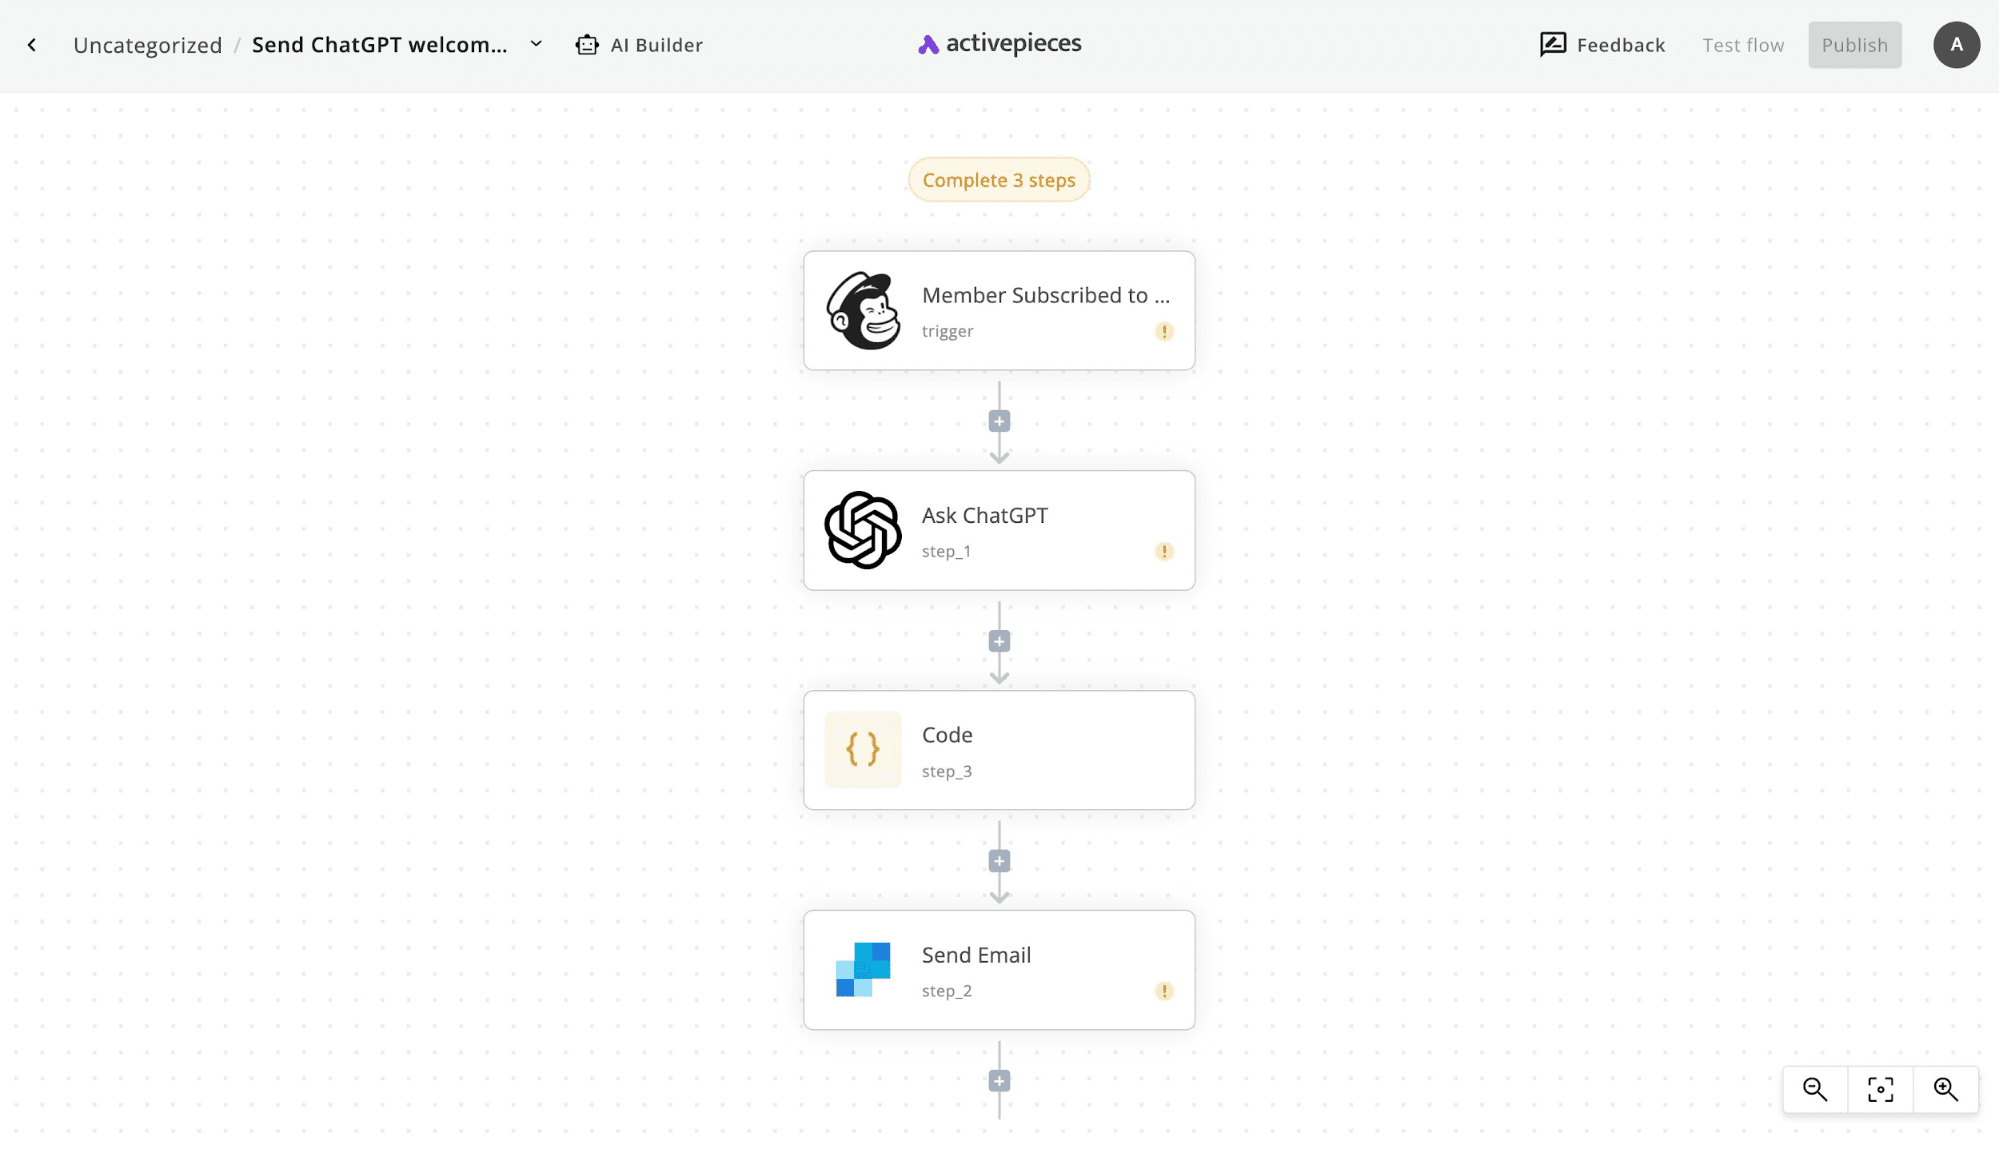Screen dimensions: 1999x1154
Task: Click zoom in on the canvas
Action: tap(1946, 1089)
